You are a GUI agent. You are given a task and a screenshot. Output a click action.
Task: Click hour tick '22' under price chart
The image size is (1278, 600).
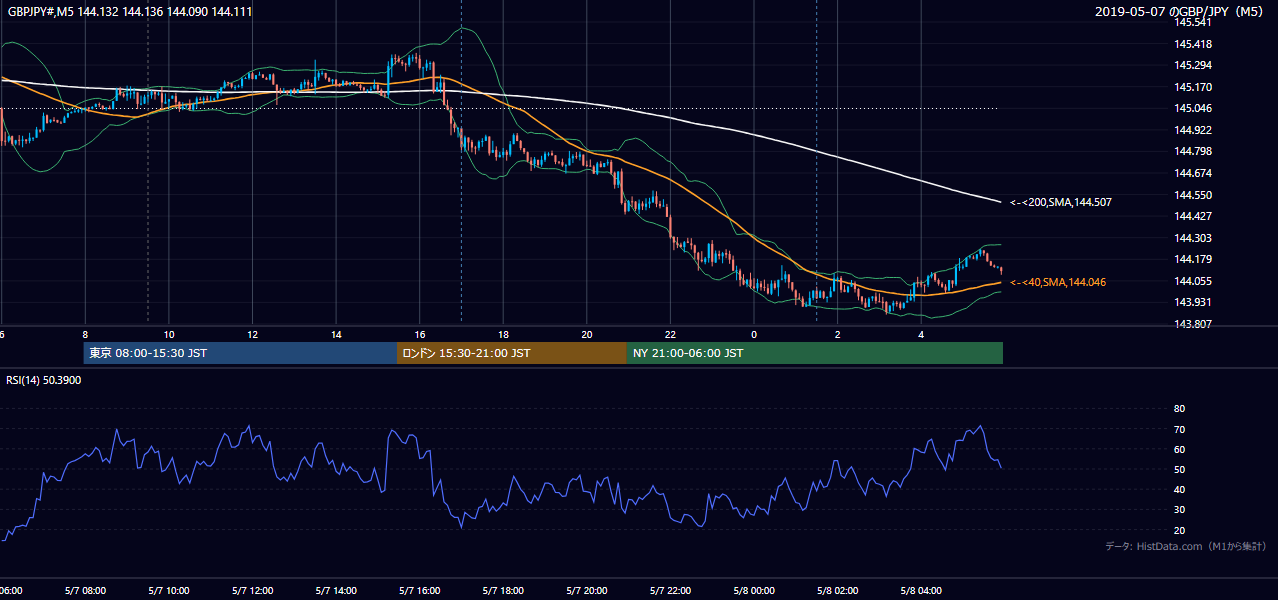tap(671, 334)
